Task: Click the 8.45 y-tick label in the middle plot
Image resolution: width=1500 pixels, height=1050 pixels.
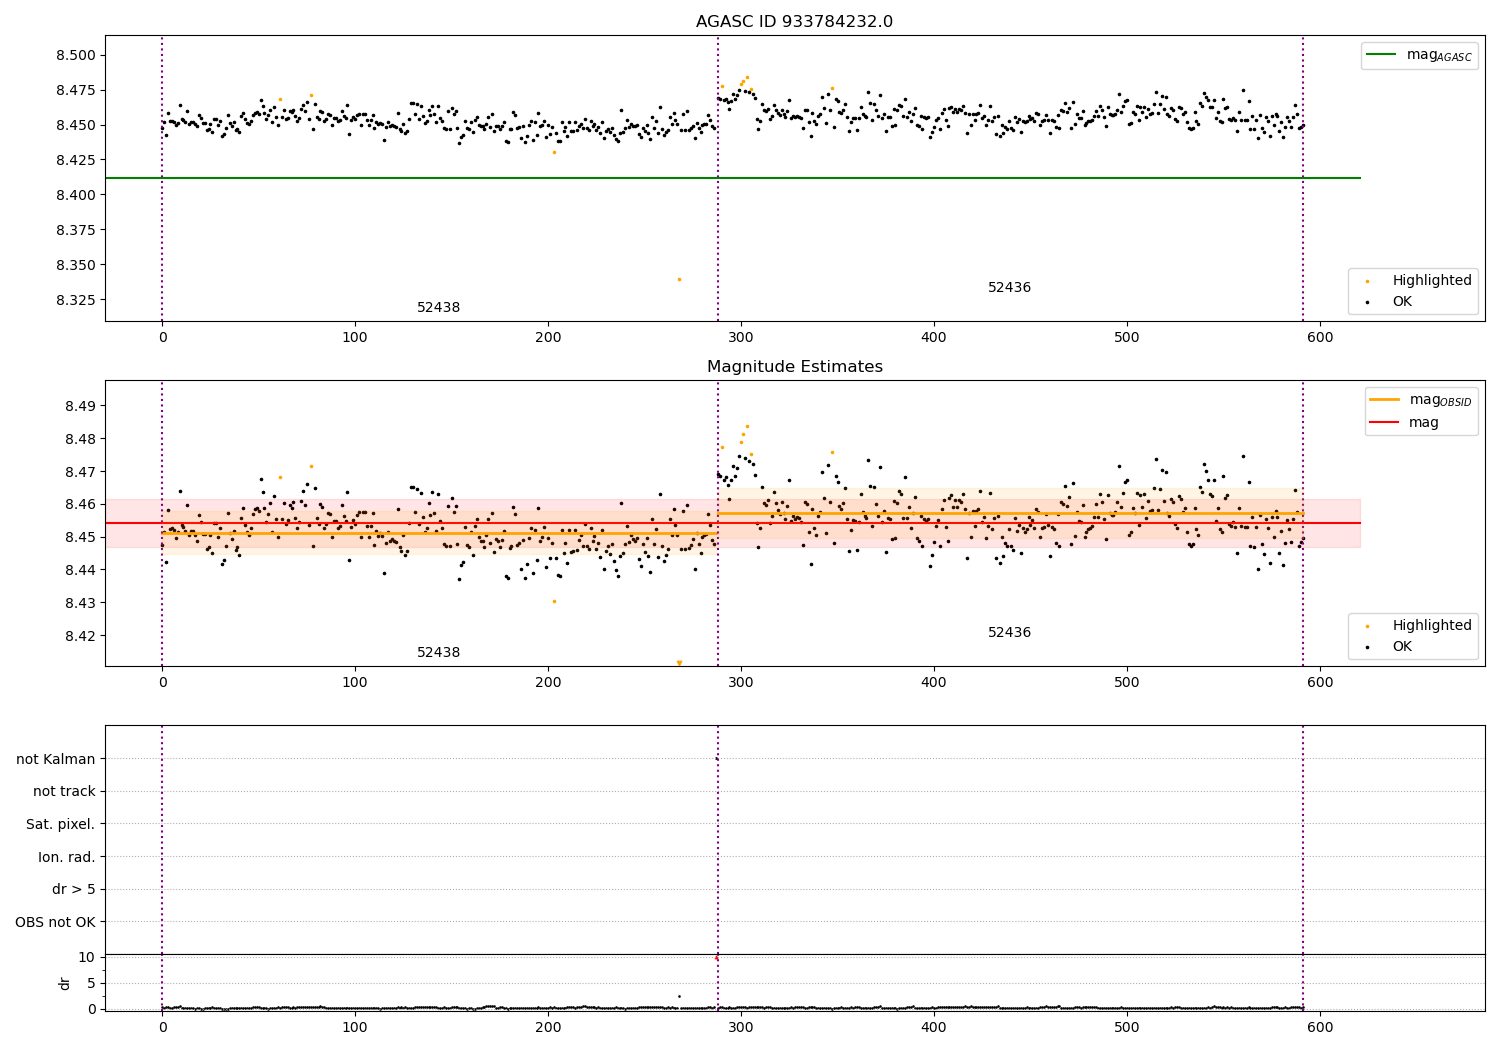Action: click(80, 537)
